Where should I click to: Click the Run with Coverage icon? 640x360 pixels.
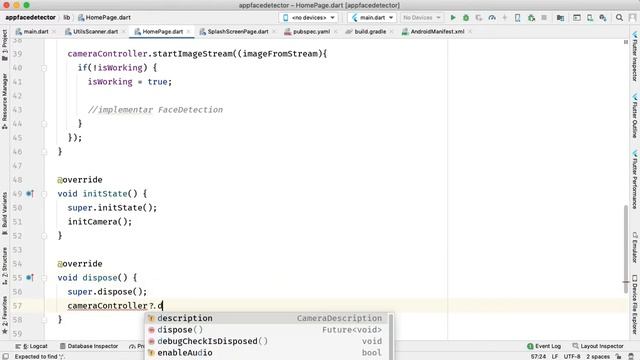tap(479, 18)
